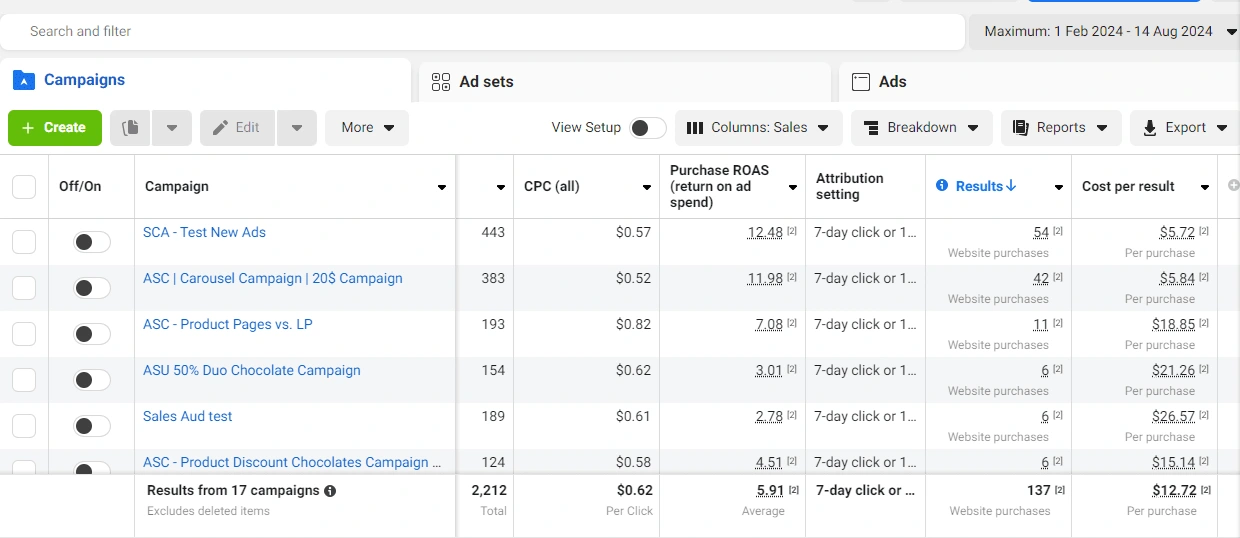1240x538 pixels.
Task: Expand the Columns: Sales dropdown
Action: 758,128
